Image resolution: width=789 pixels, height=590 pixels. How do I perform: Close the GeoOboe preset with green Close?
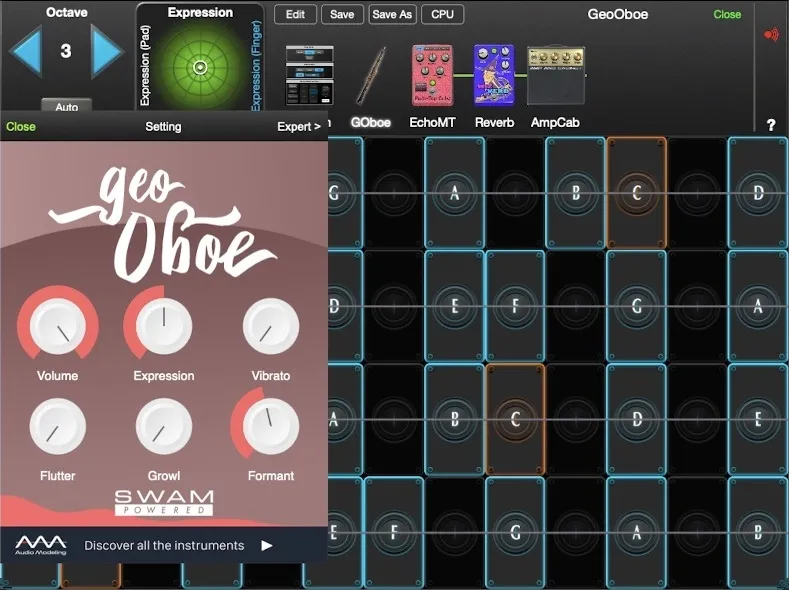tap(727, 15)
